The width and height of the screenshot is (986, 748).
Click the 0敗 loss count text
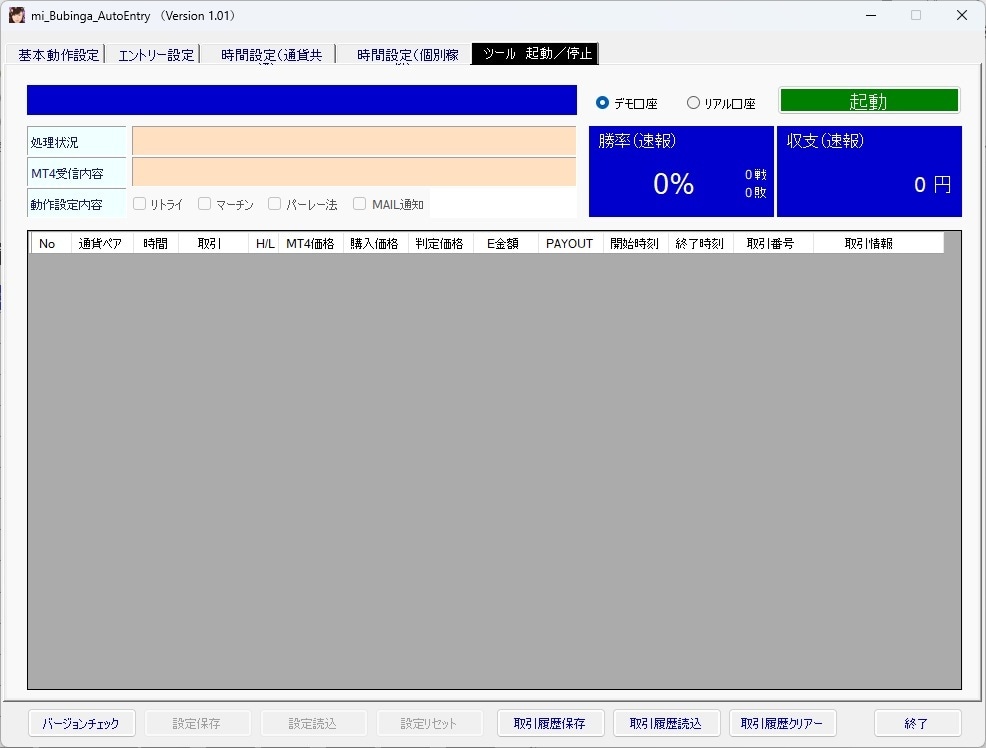[x=755, y=192]
